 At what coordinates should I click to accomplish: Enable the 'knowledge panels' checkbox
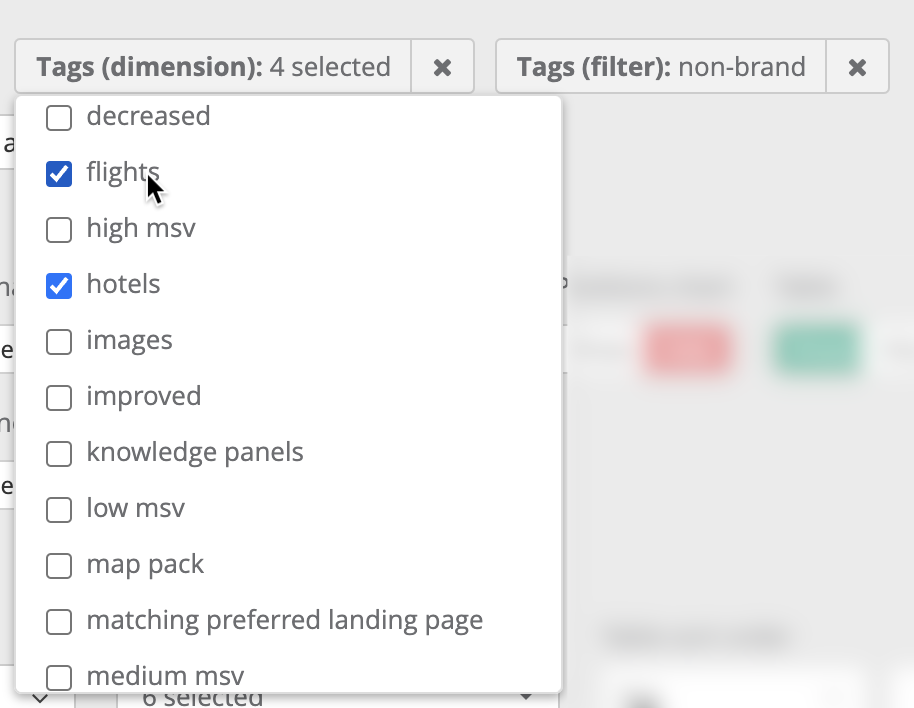[x=59, y=454]
